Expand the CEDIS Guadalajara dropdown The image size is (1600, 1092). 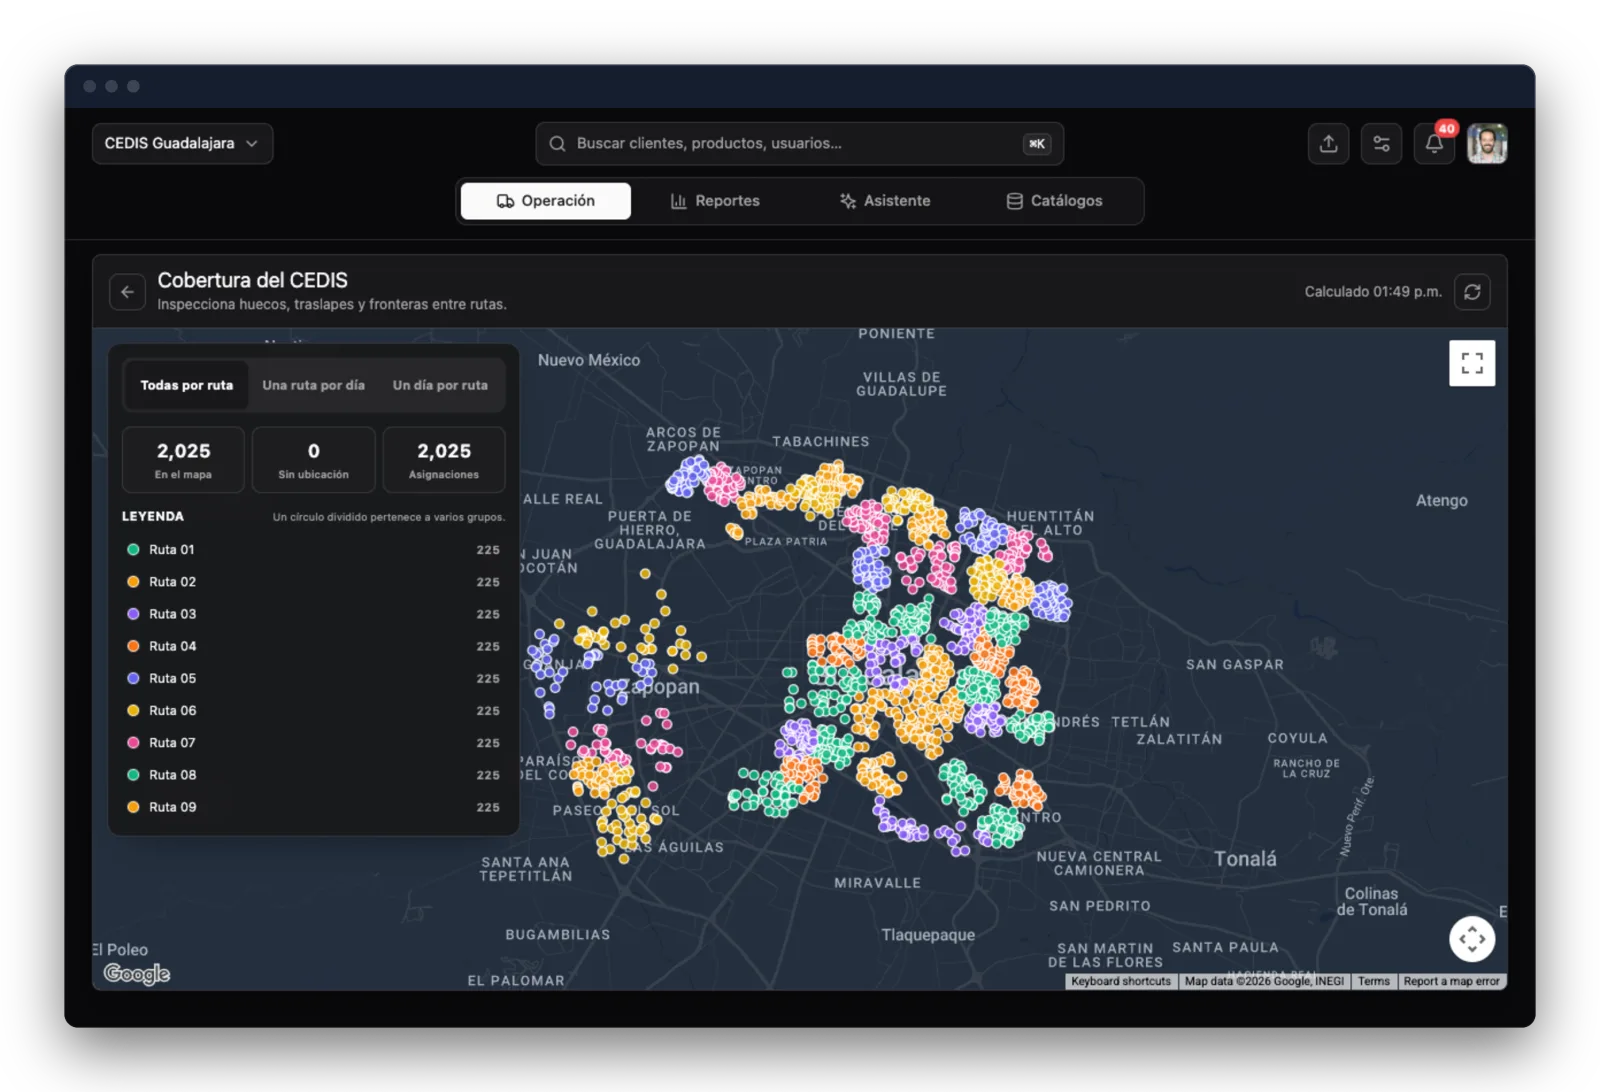pos(182,144)
